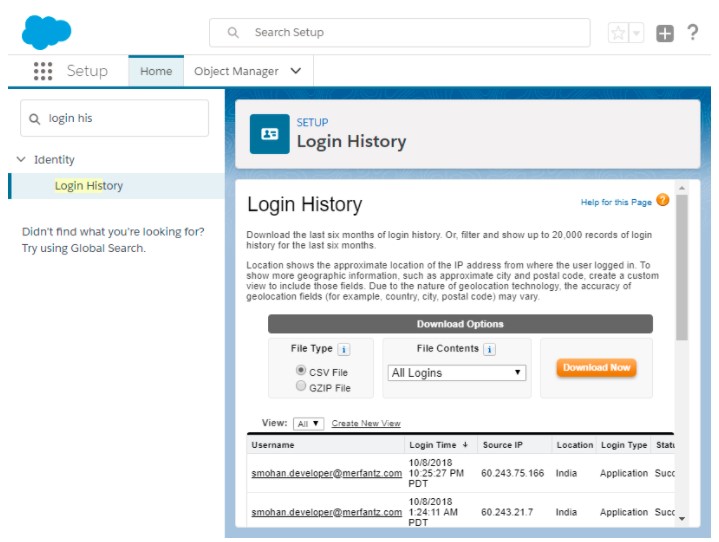Click the Search Setup magnifier icon

click(233, 33)
